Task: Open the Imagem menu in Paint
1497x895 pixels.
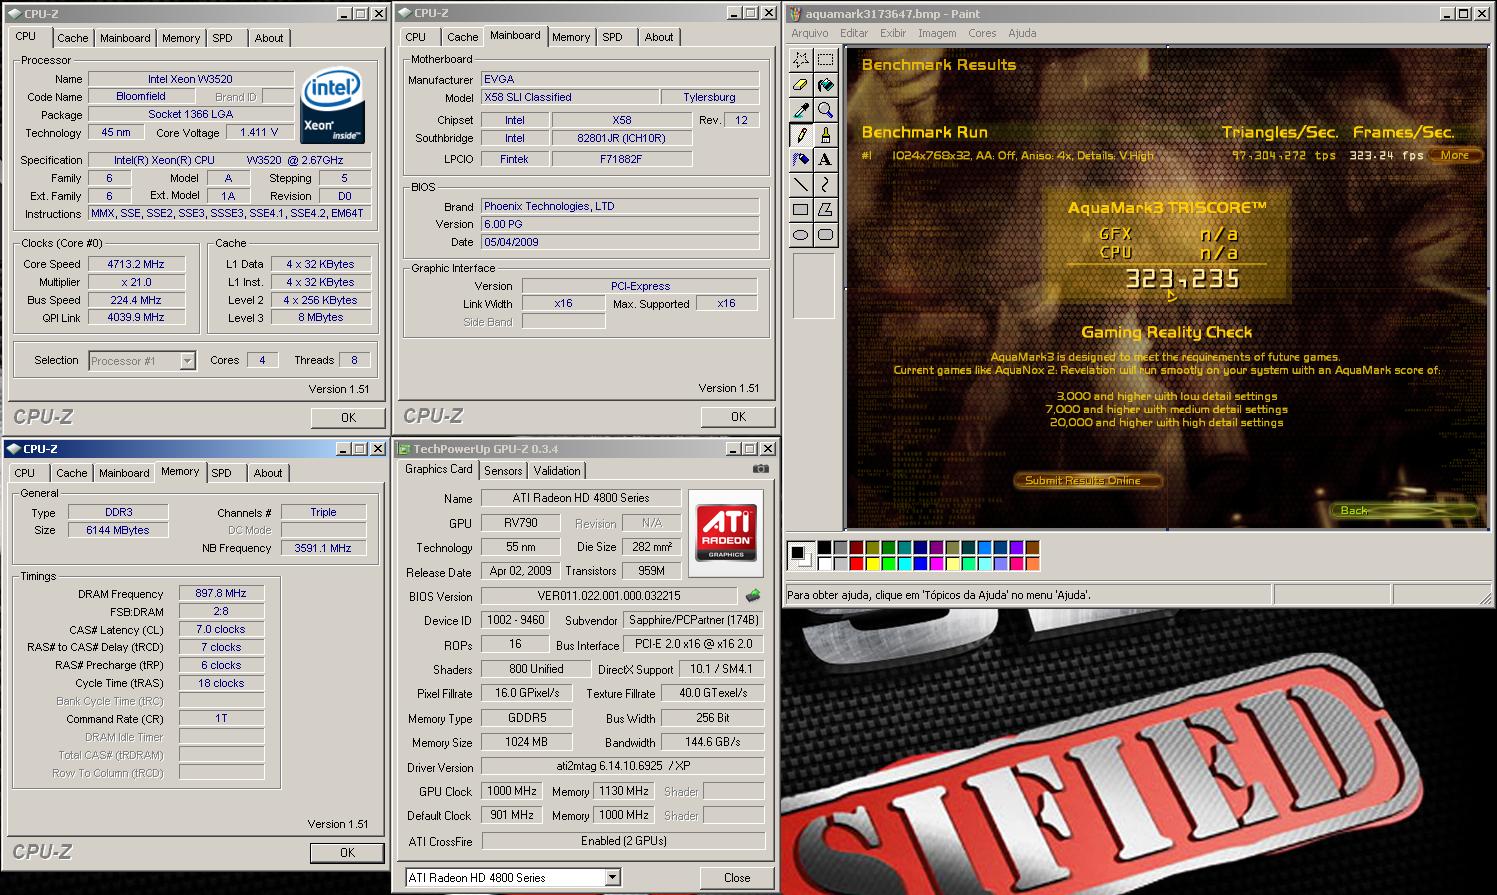Action: [937, 33]
